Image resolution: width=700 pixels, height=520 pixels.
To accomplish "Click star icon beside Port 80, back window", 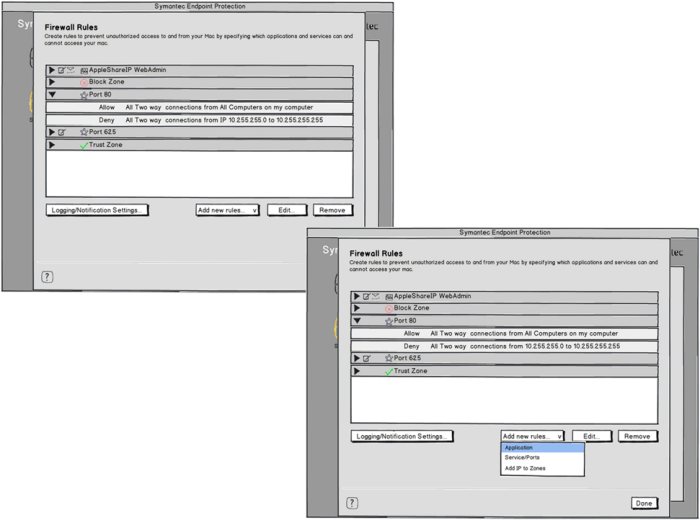I will click(84, 95).
